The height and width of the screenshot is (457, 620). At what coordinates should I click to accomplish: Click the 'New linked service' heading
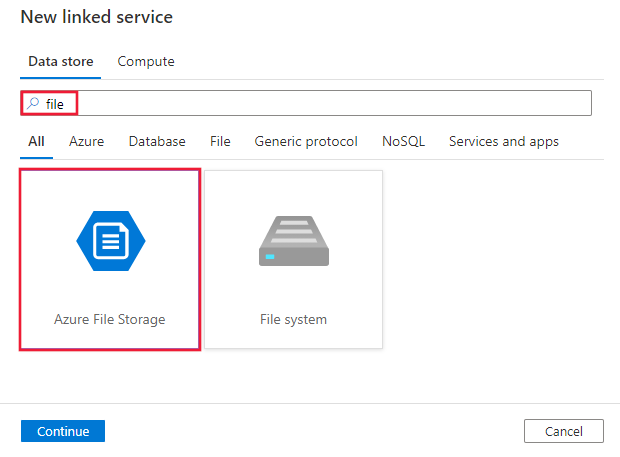[97, 17]
